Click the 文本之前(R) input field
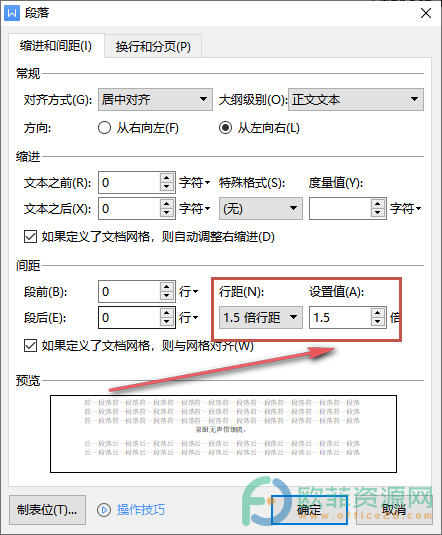The width and height of the screenshot is (442, 535). pyautogui.click(x=129, y=183)
